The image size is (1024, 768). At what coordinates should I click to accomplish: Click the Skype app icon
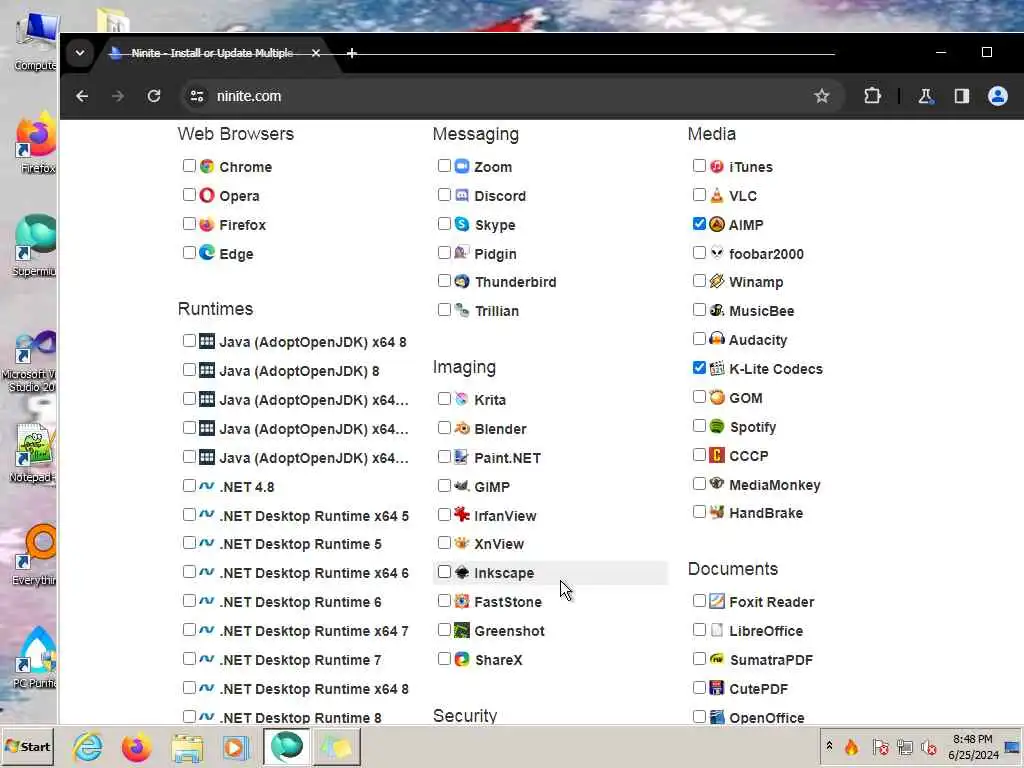[x=462, y=224]
